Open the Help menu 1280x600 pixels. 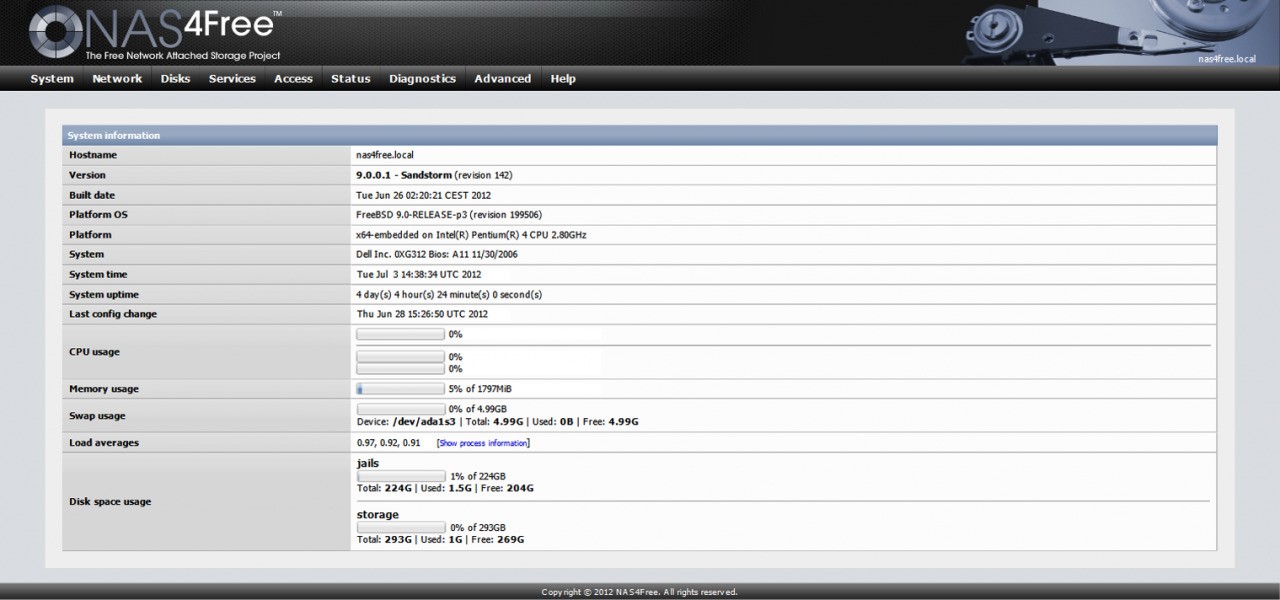(x=562, y=78)
